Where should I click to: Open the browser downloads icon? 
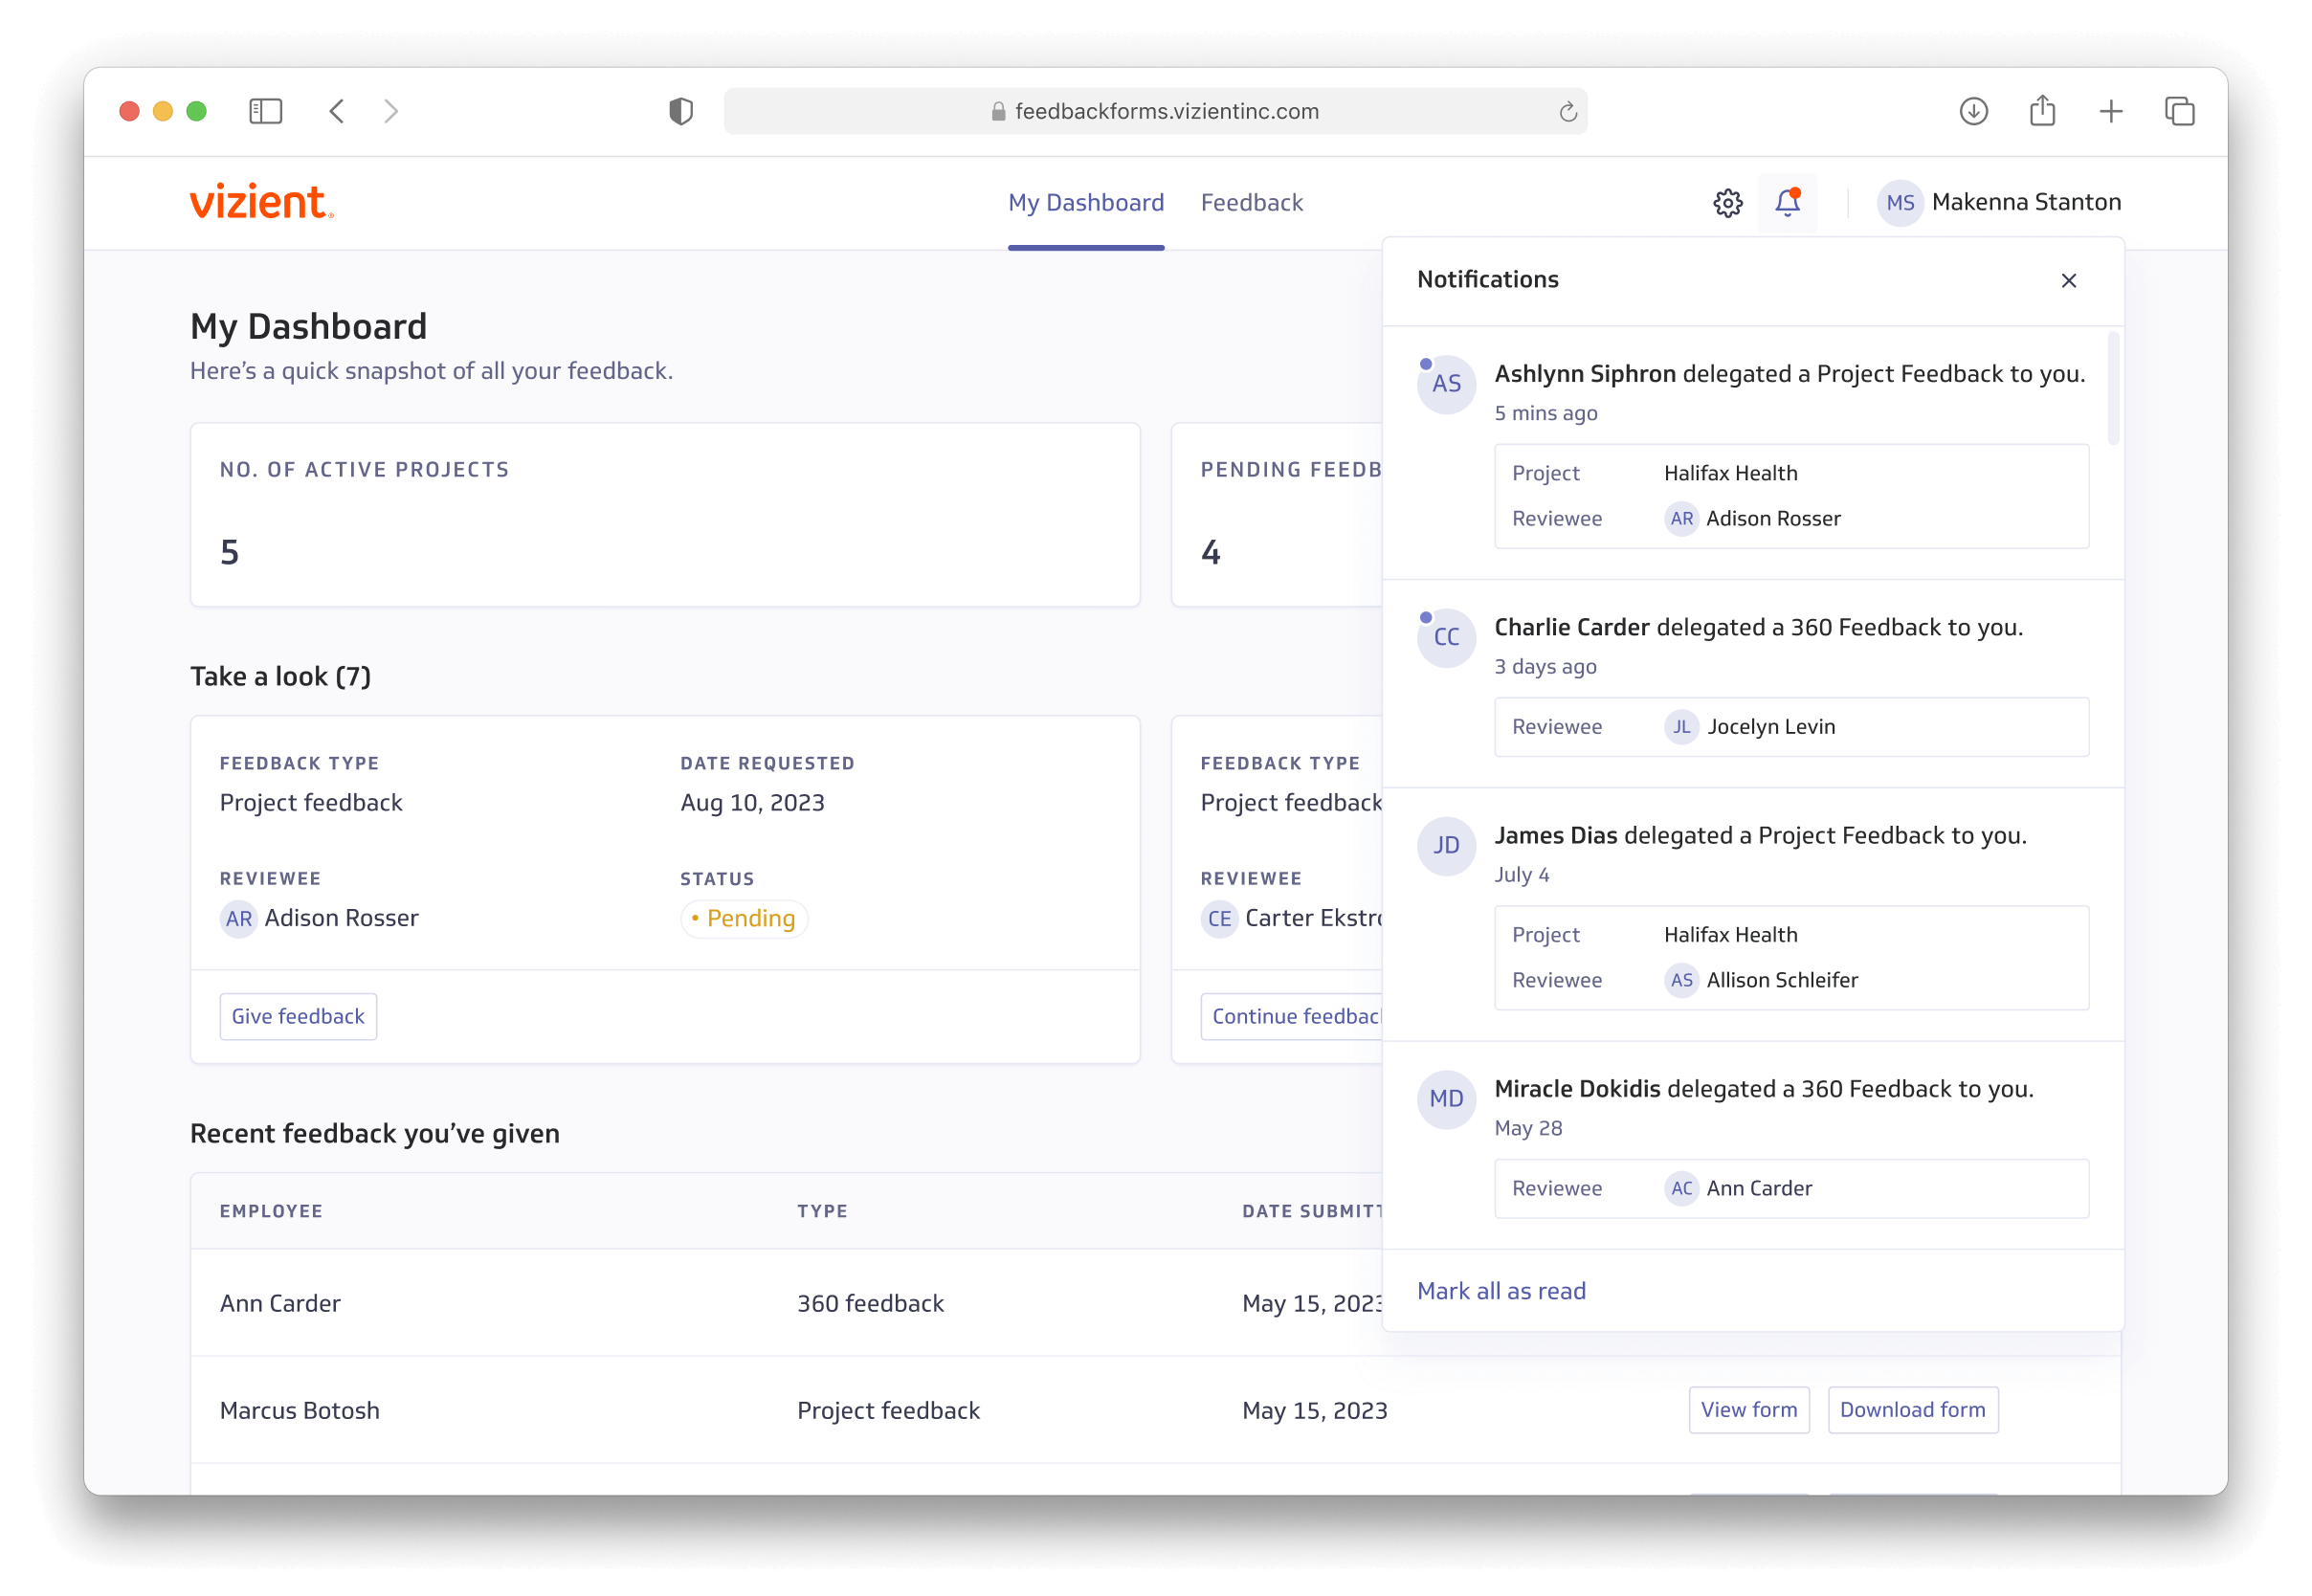tap(1972, 111)
